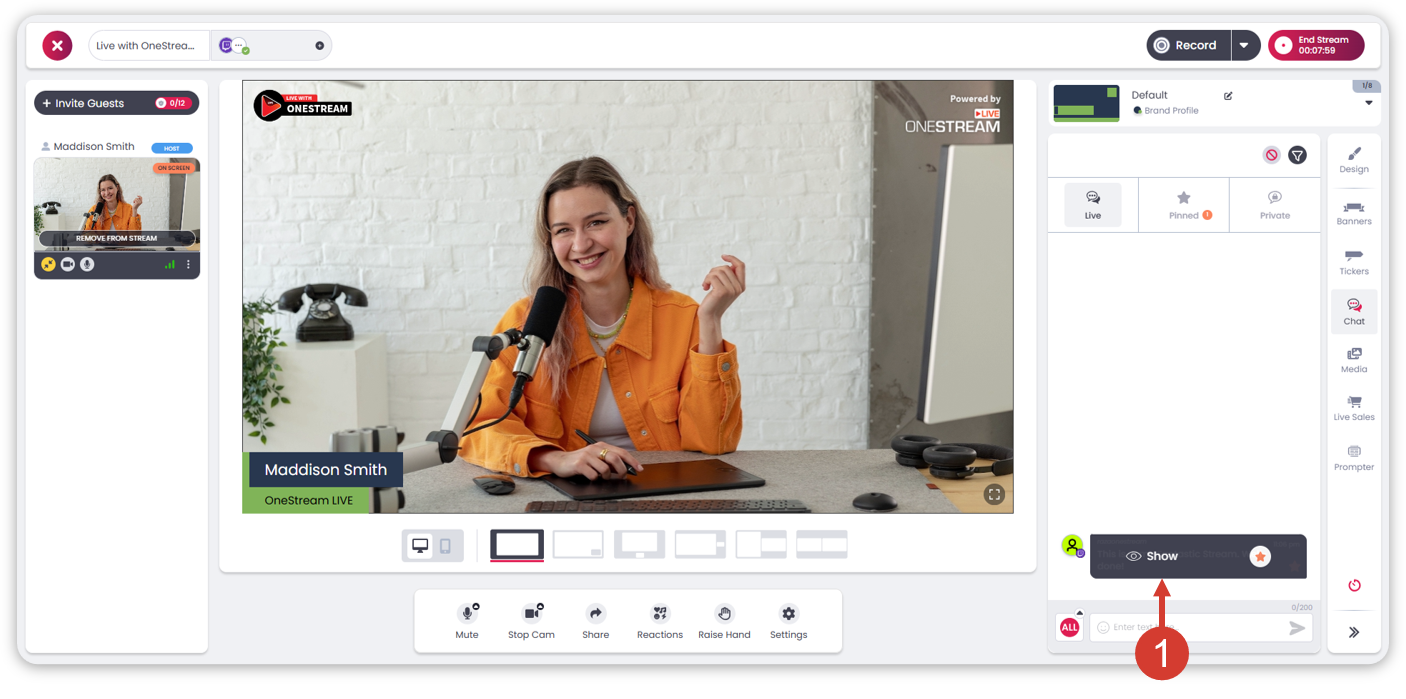This screenshot has height=699, width=1406.
Task: Open the Media panel
Action: (x=1354, y=360)
